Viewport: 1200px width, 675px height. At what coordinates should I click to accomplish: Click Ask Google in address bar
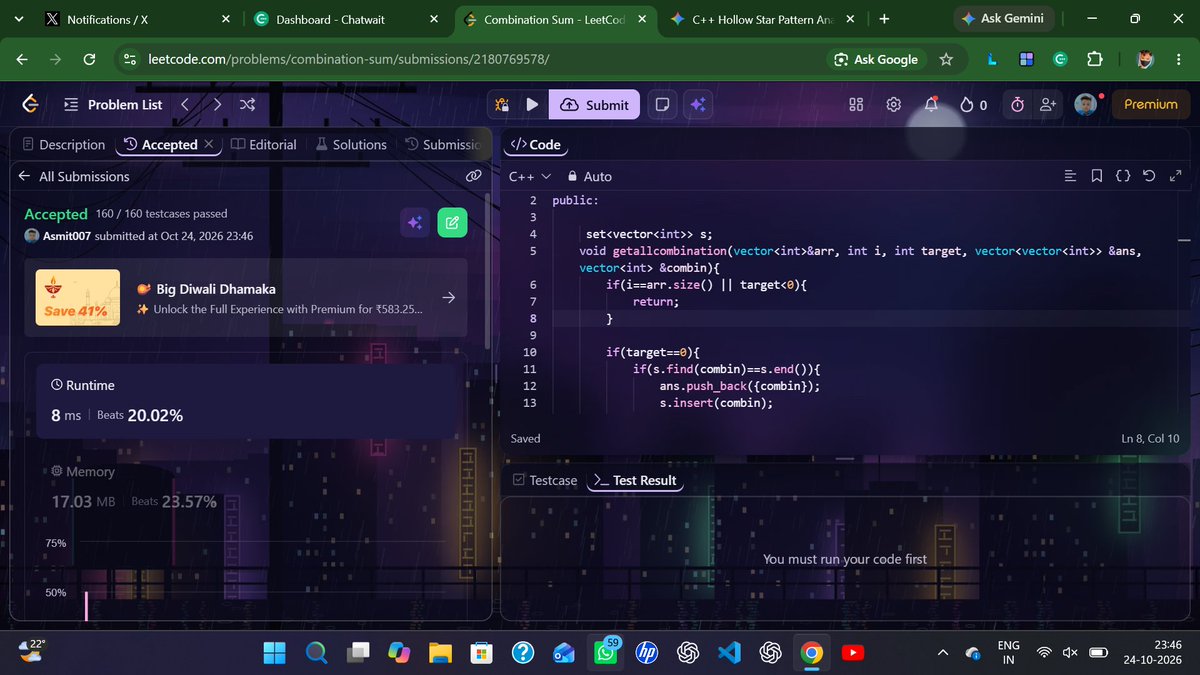click(876, 59)
